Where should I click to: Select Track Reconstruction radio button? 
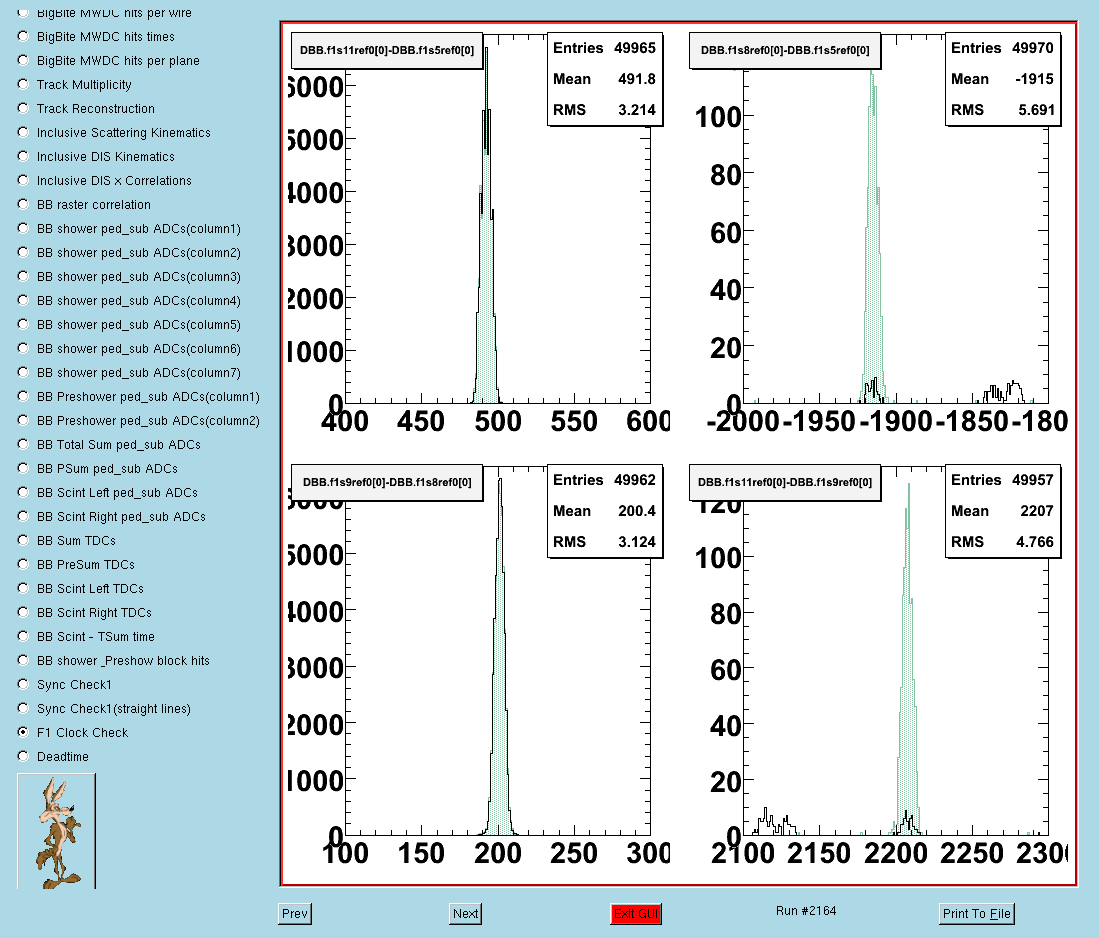click(x=23, y=108)
